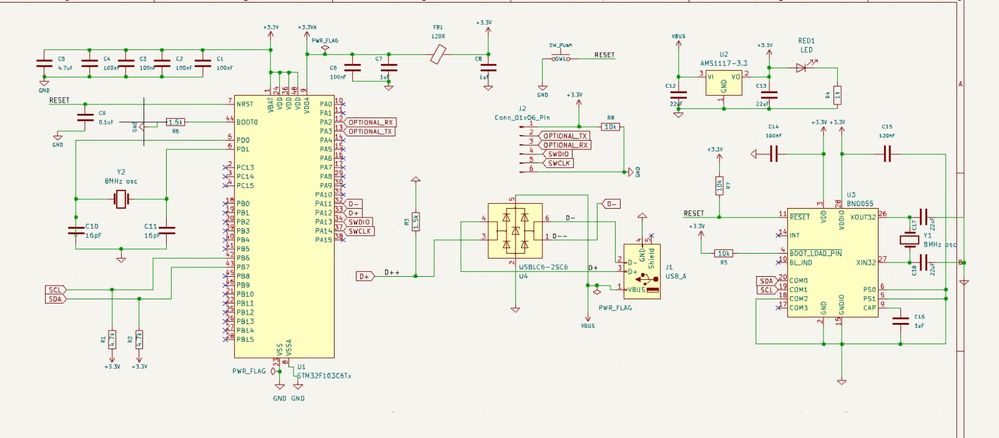Viewport: 999px width, 438px height.
Task: Select capacitor C3 symbol
Action: (126, 63)
